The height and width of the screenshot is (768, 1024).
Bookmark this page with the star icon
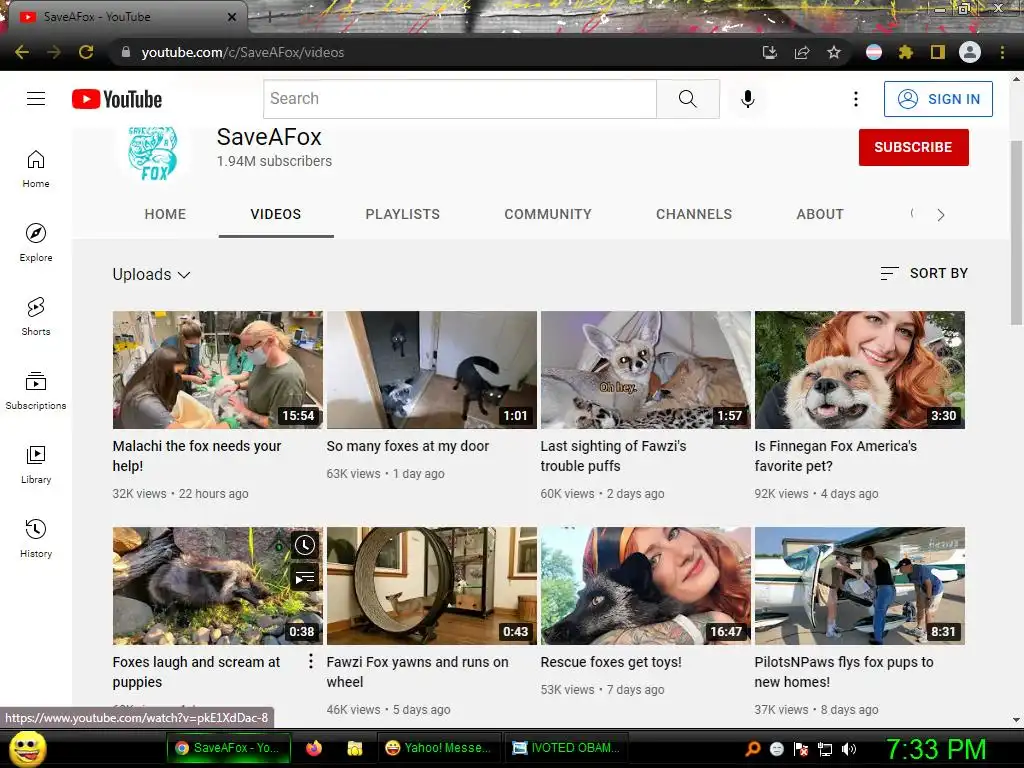click(834, 52)
